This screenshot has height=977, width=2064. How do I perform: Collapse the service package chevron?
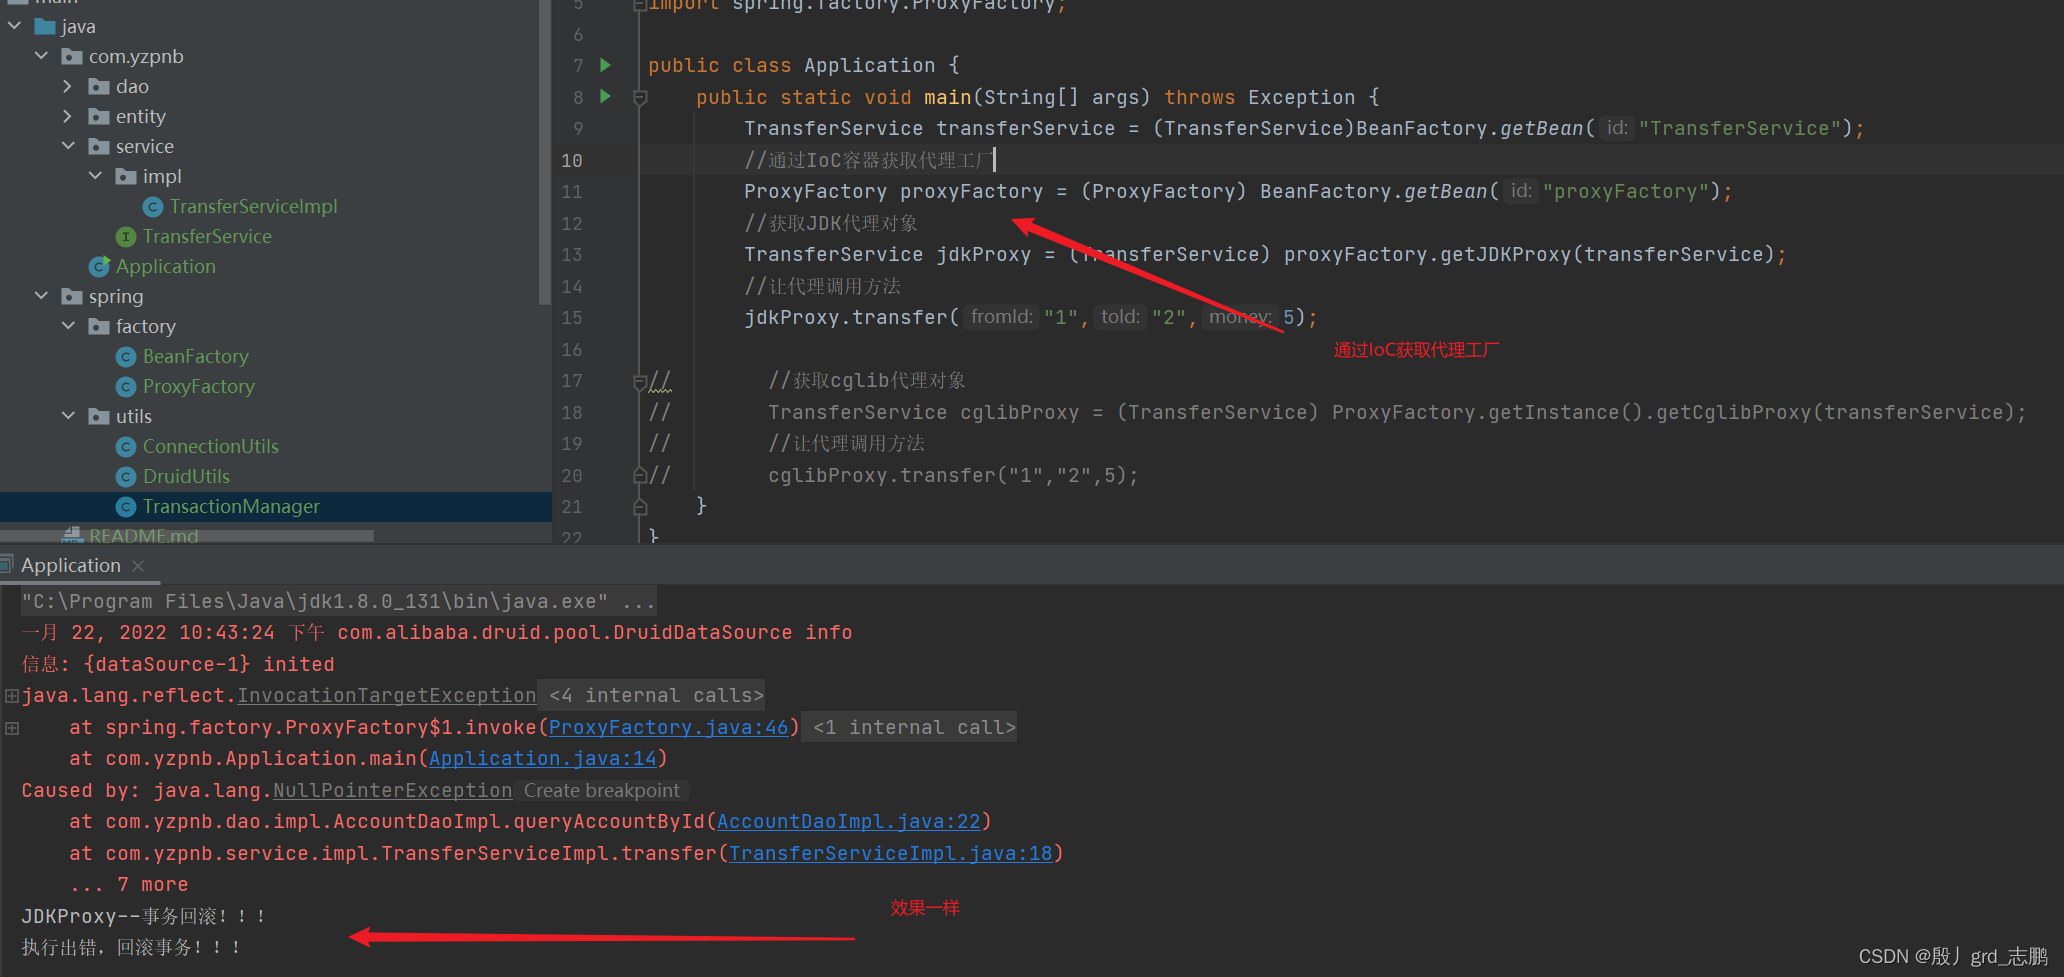tap(68, 146)
